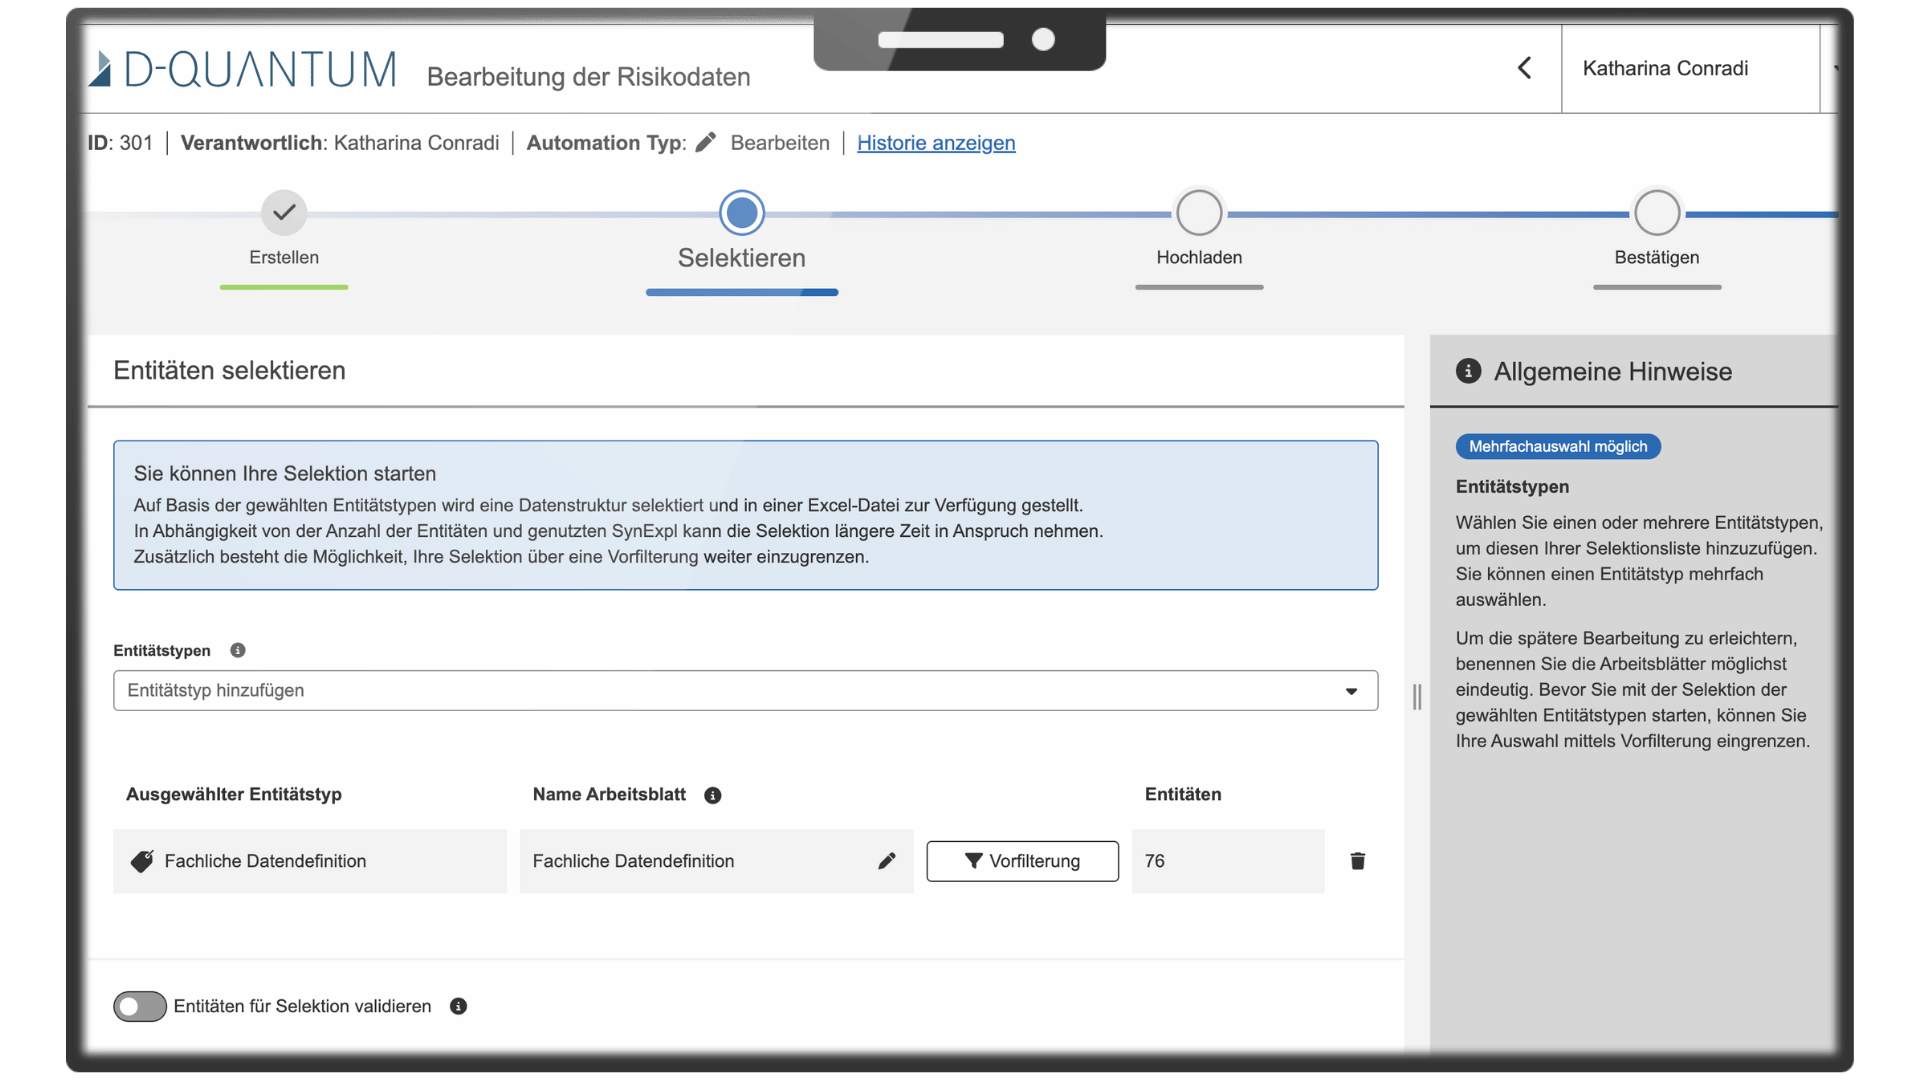The image size is (1920, 1080).
Task: Click the tag icon of Fachliche Datendefinition
Action: pyautogui.click(x=142, y=861)
